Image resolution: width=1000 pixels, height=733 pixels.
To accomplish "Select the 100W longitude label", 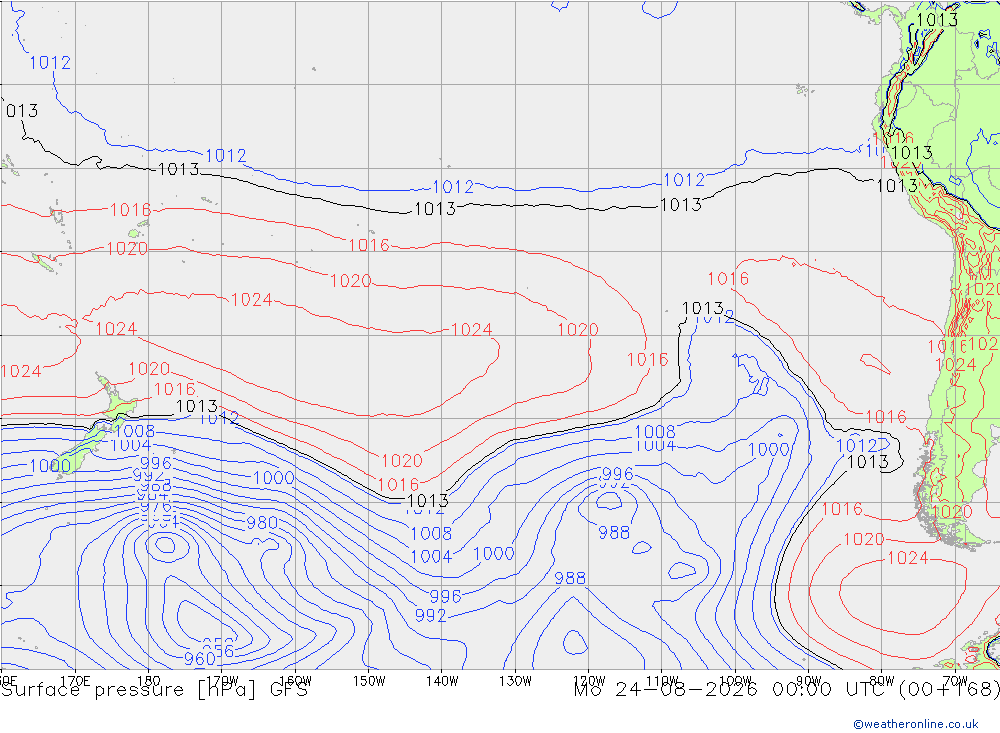I will pyautogui.click(x=735, y=681).
